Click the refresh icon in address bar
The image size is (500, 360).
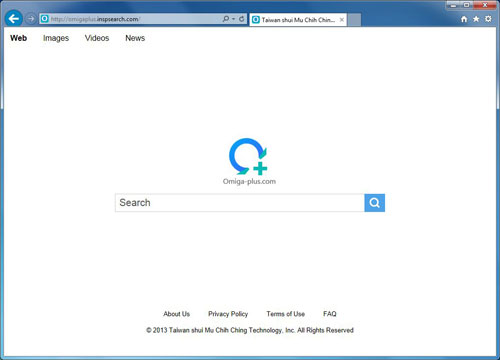pos(242,19)
